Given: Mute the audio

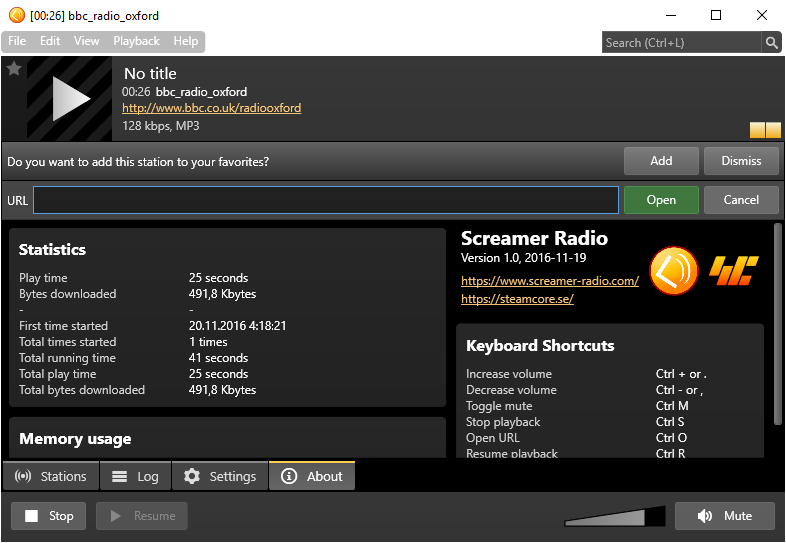Looking at the screenshot, I should tap(724, 516).
